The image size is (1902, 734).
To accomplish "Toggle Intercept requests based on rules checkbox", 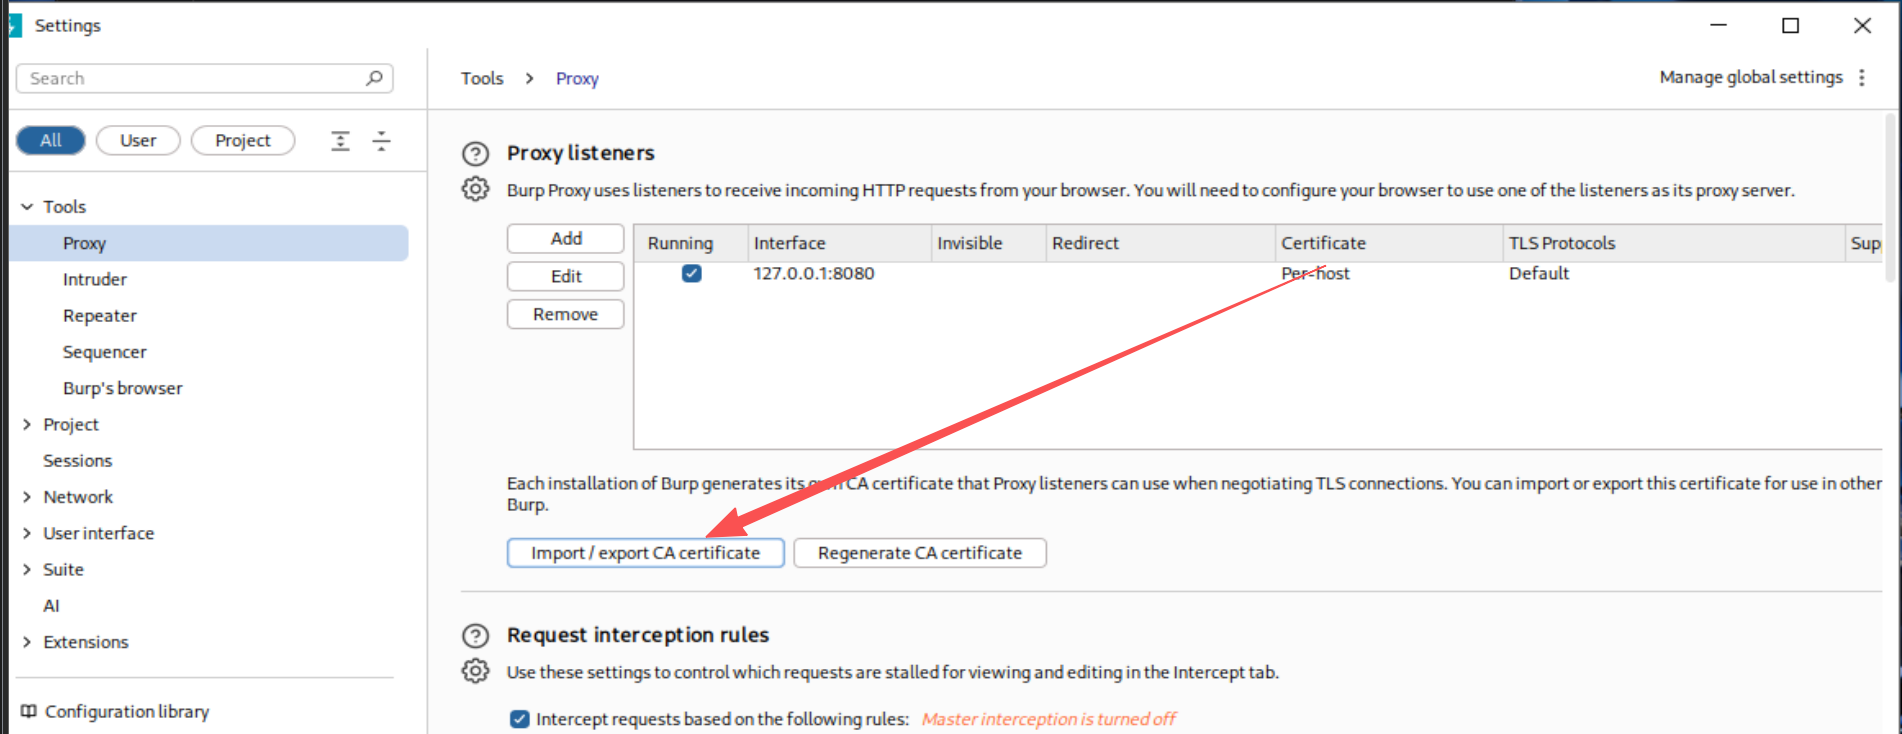I will click(519, 719).
